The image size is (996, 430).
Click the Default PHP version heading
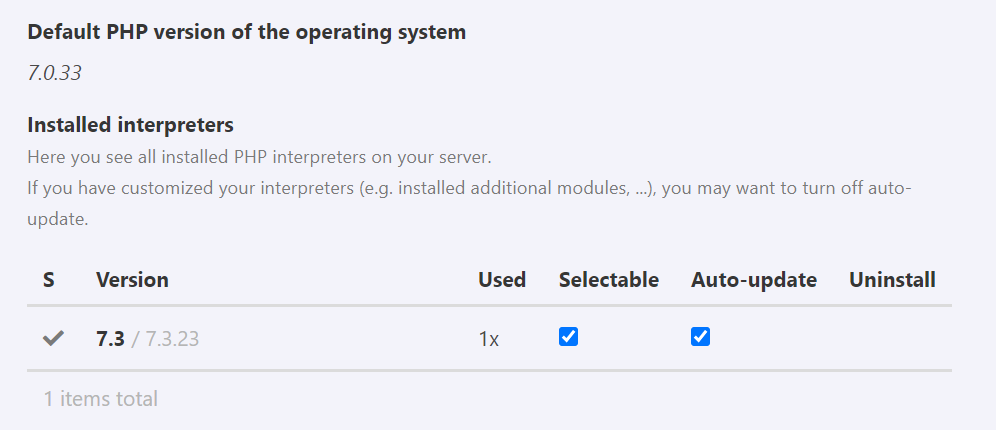(246, 32)
